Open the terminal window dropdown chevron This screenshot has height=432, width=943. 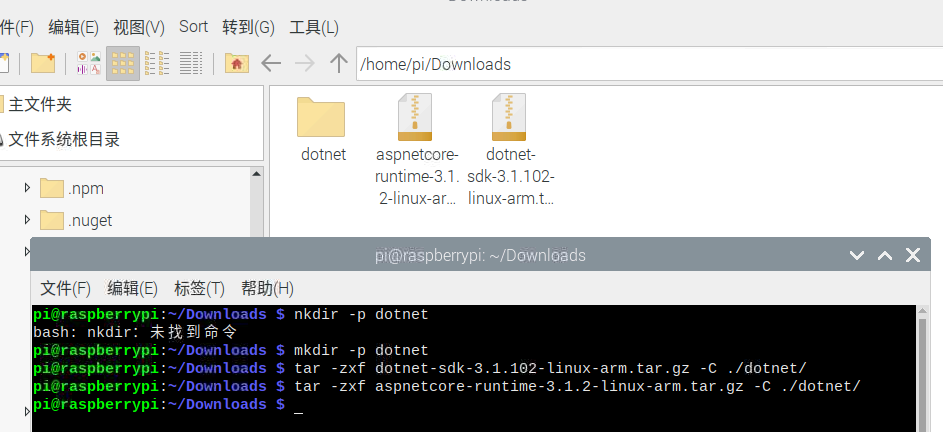pos(856,255)
